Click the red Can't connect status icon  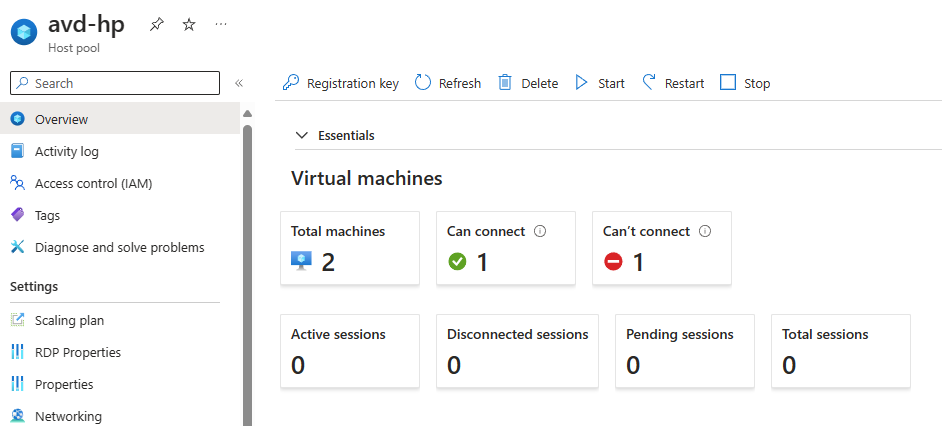coord(613,262)
